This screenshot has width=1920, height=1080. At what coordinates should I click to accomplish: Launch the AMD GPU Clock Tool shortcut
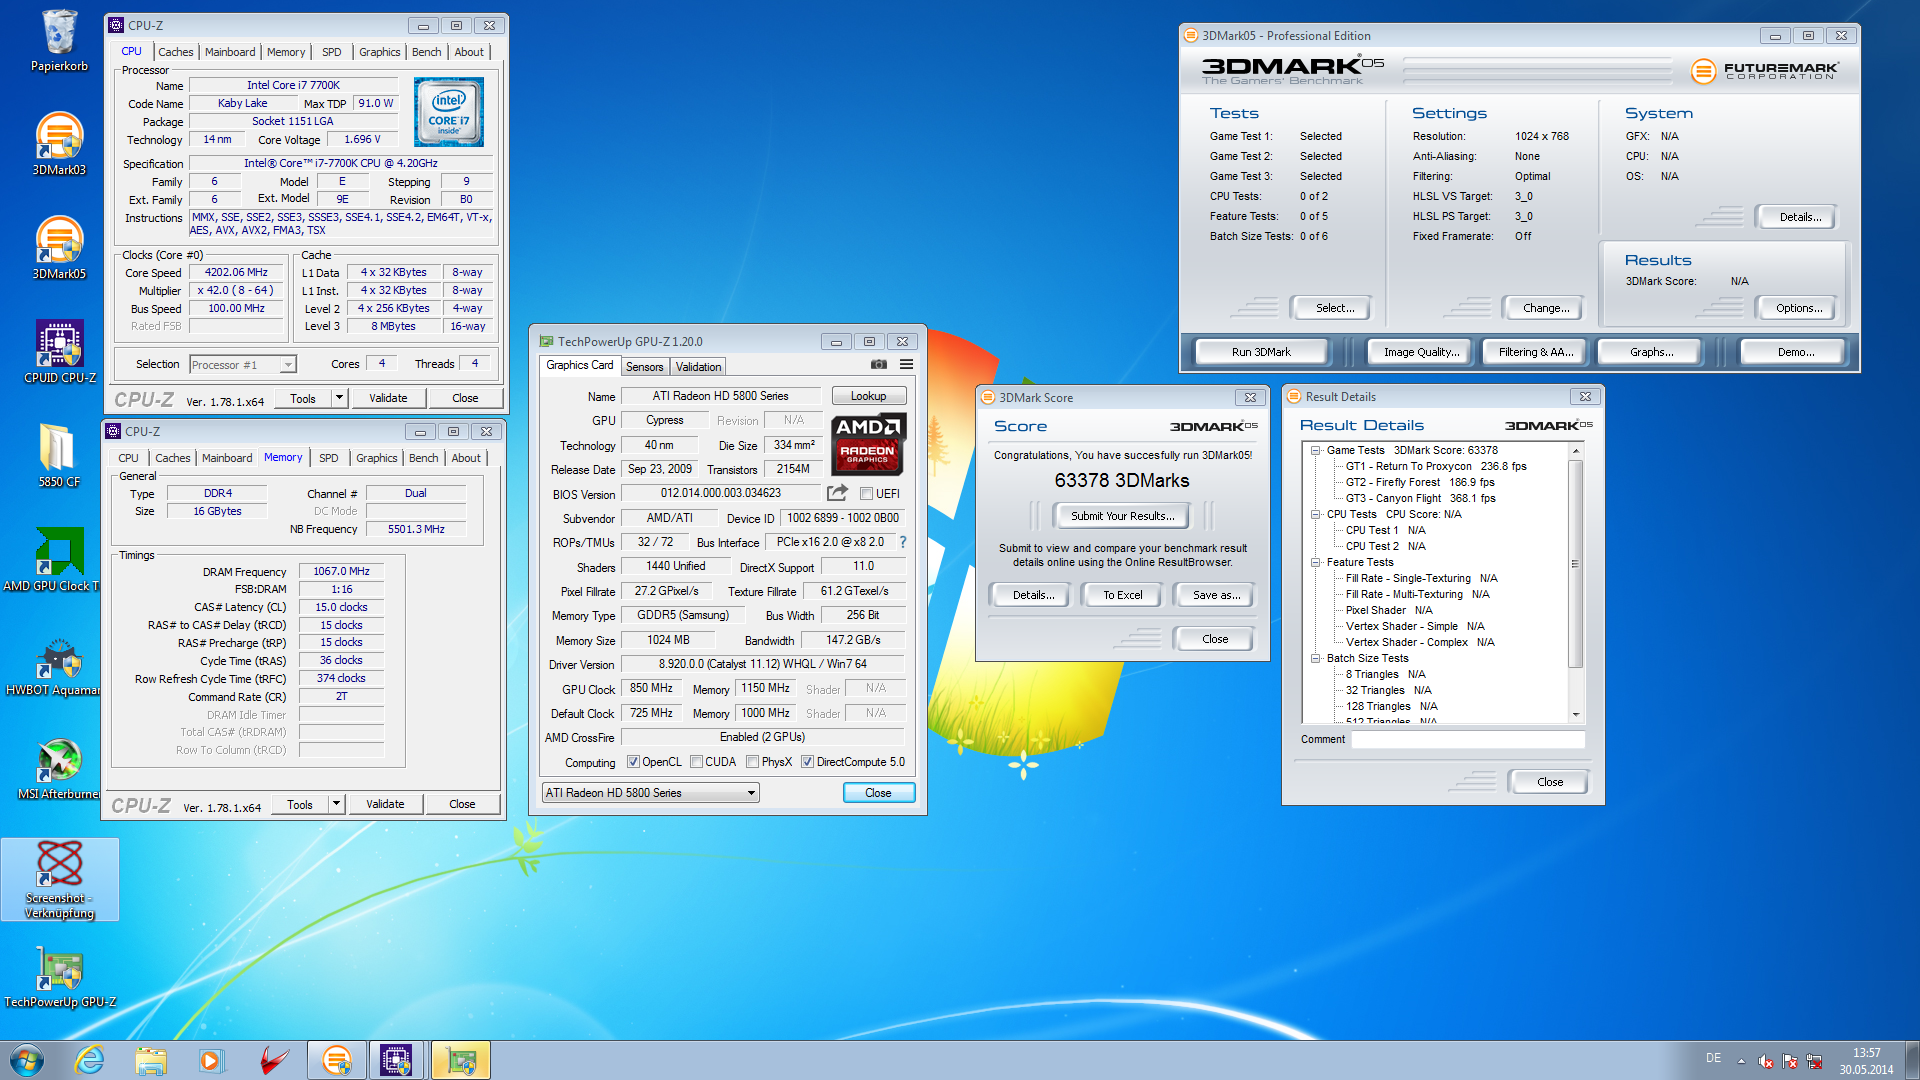[x=51, y=560]
